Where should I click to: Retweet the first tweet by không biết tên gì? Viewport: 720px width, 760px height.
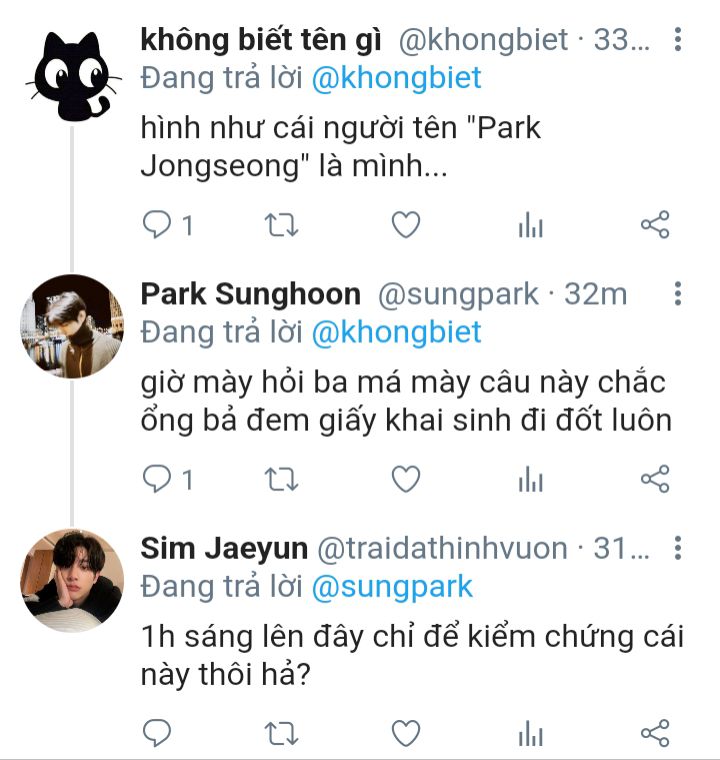281,226
